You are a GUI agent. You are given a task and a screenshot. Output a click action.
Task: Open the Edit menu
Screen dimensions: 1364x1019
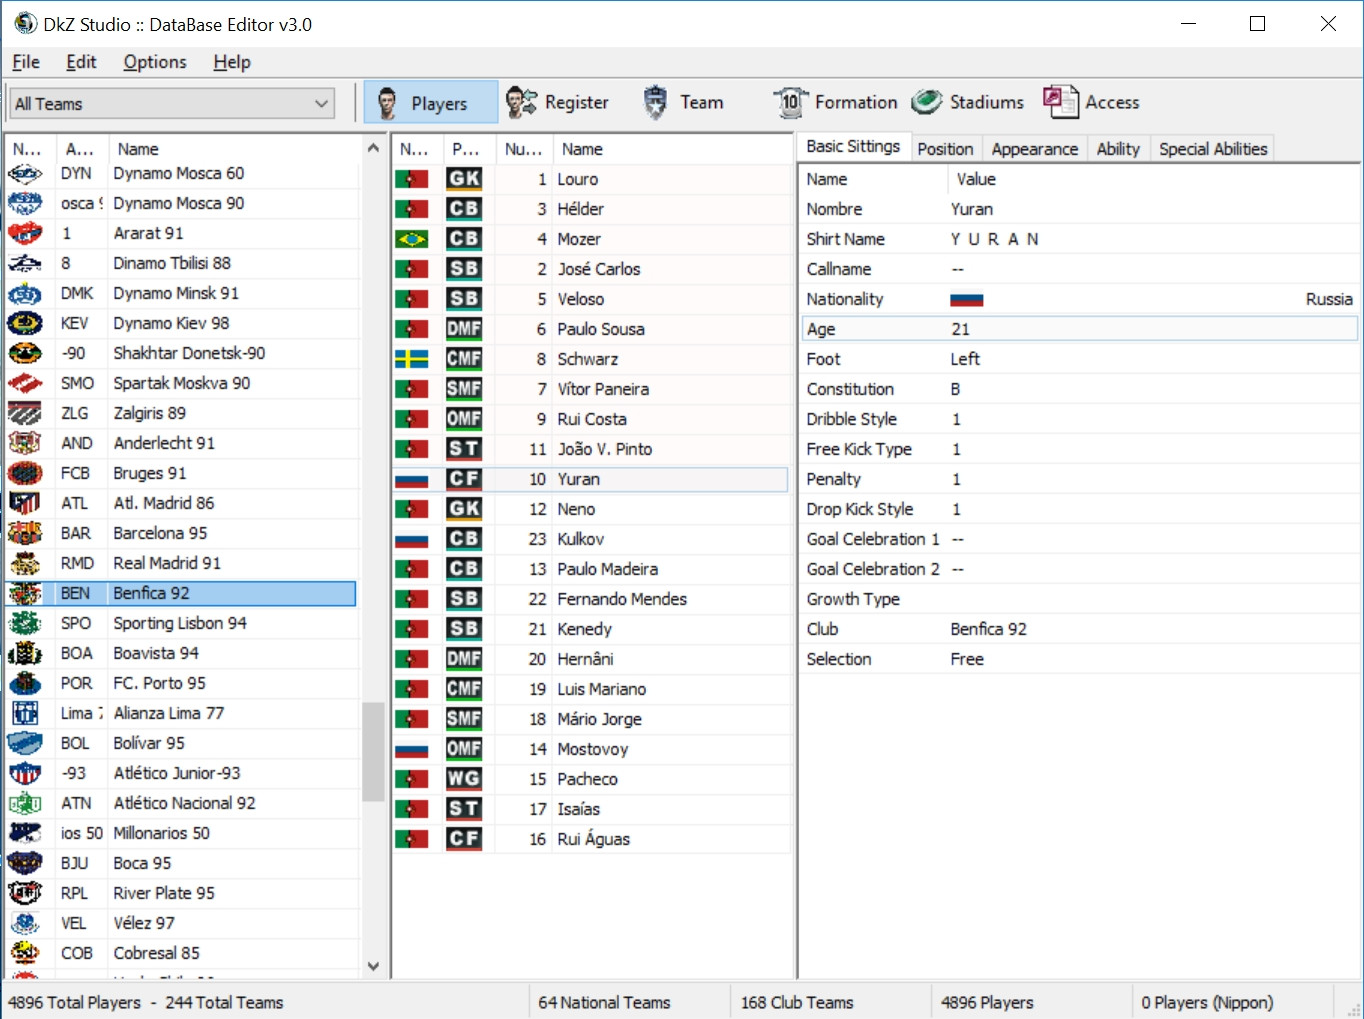click(81, 62)
